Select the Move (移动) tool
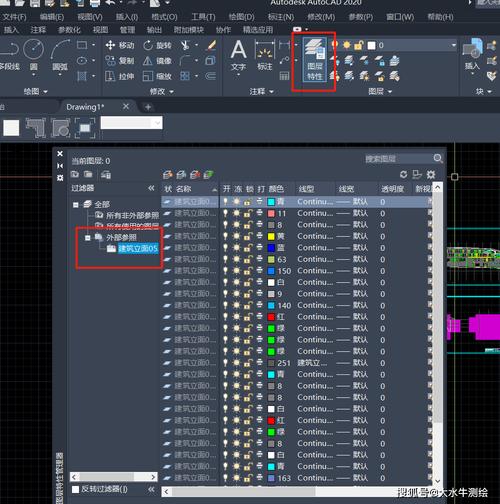 coord(120,45)
